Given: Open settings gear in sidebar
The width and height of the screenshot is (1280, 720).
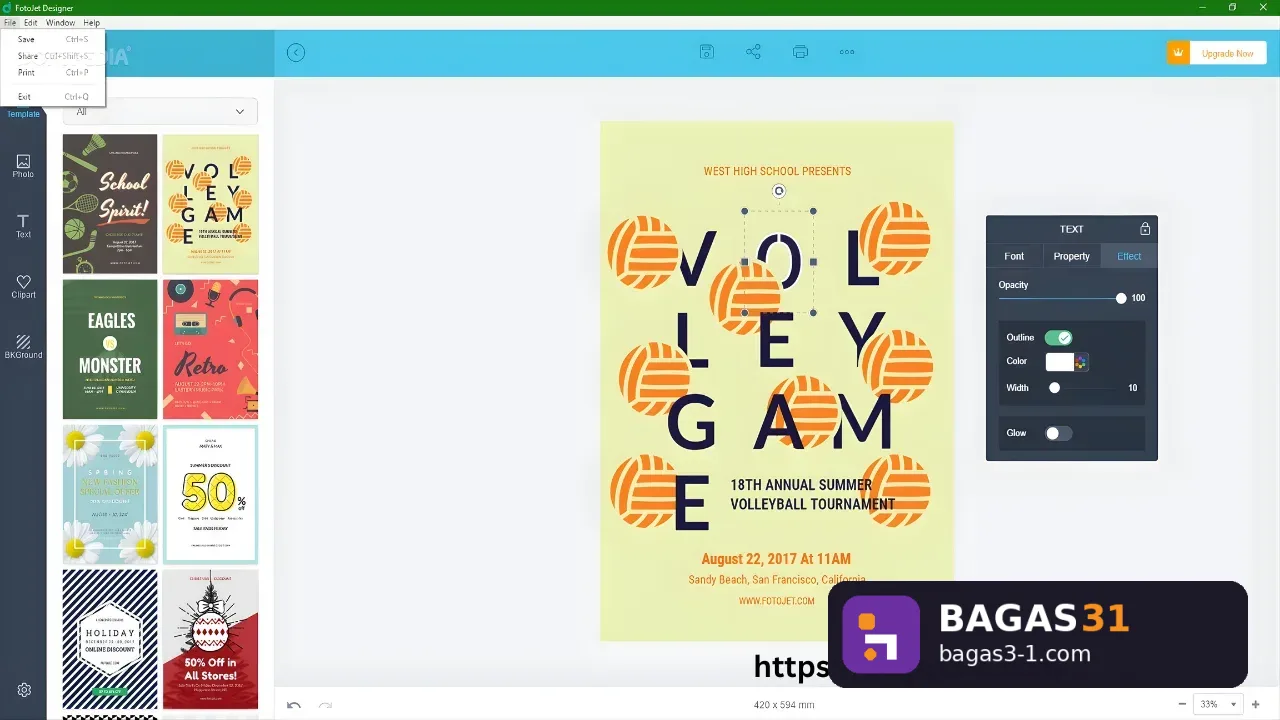Looking at the screenshot, I should click(24, 690).
